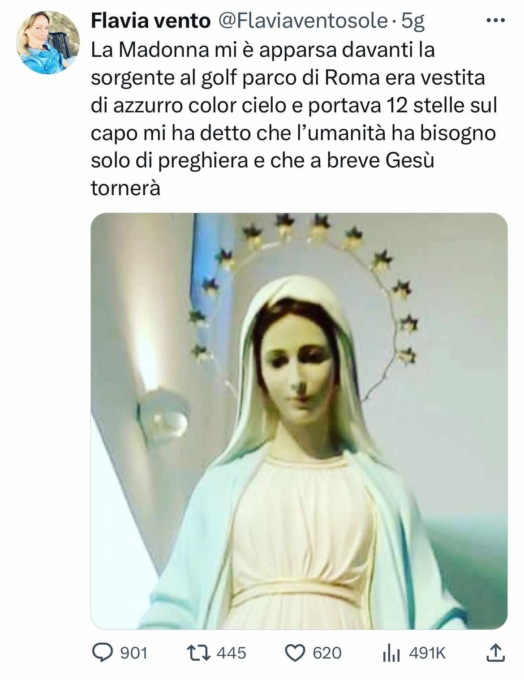Retweet the post using the arrows icon
The image size is (524, 680).
click(198, 653)
